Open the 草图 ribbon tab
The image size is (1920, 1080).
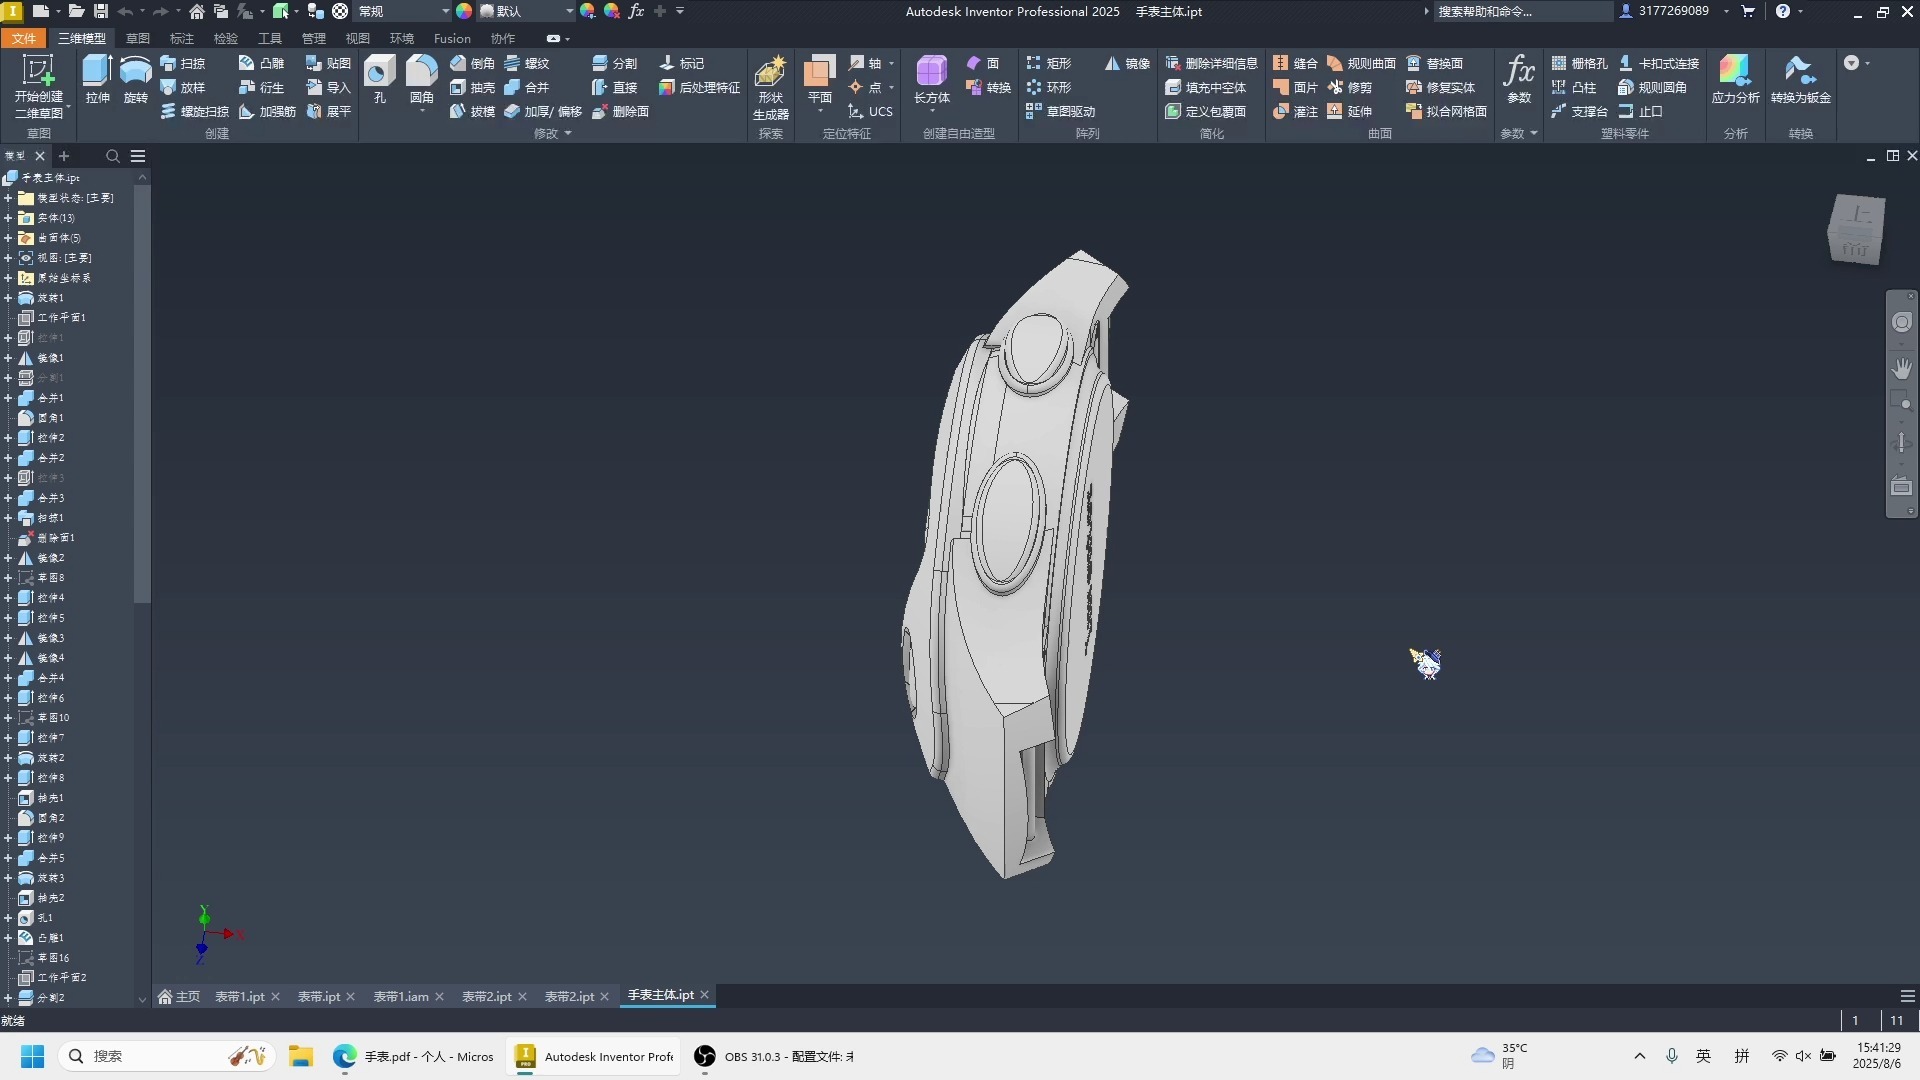click(138, 38)
